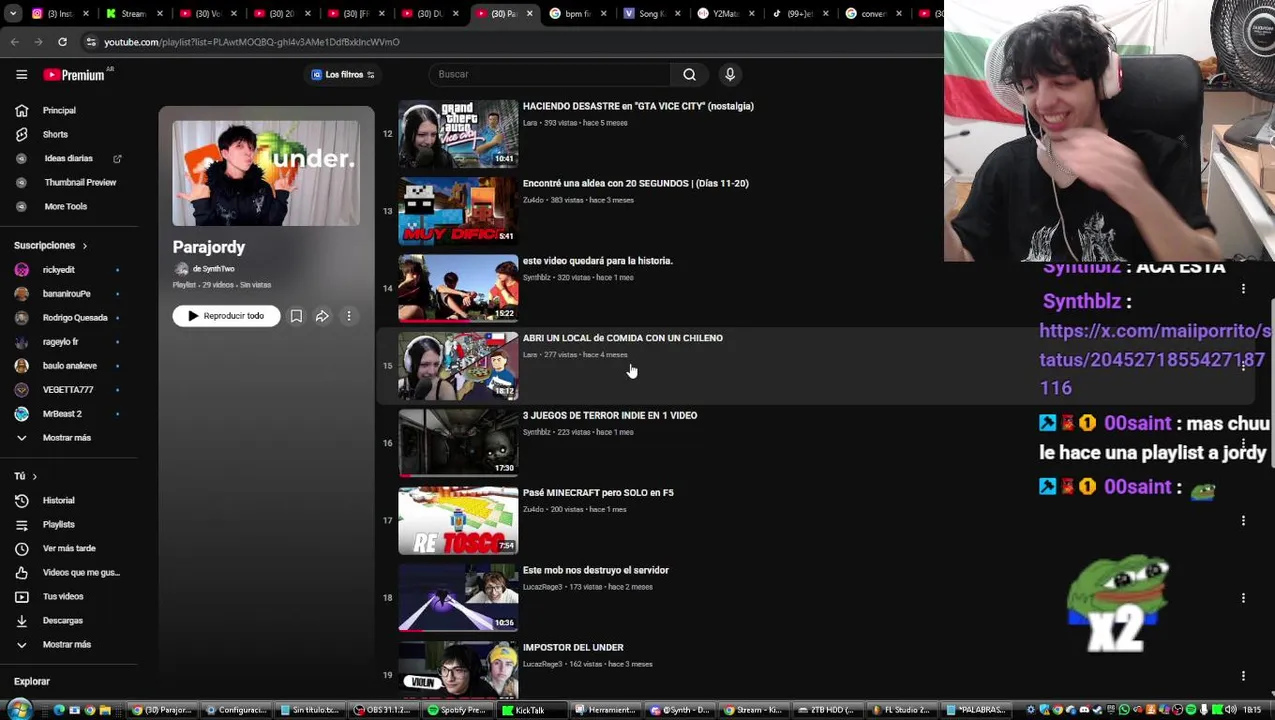Viewport: 1275px width, 720px height.
Task: Open rickyedit subscription channel
Action: point(58,269)
